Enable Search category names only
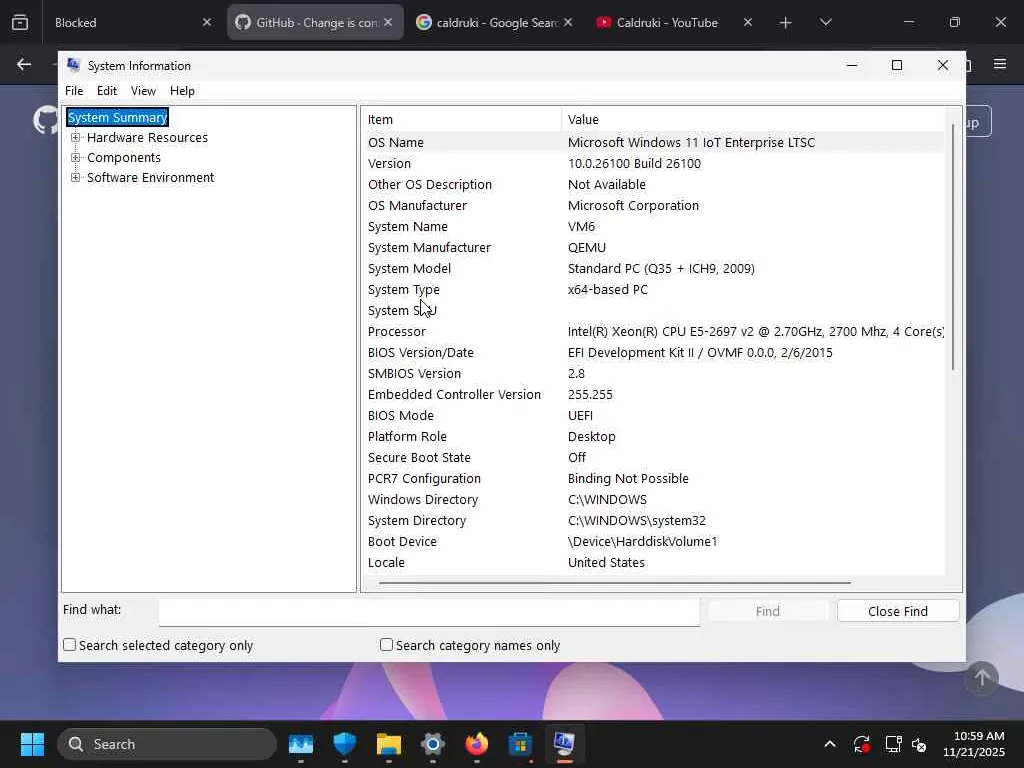This screenshot has width=1024, height=768. [387, 645]
